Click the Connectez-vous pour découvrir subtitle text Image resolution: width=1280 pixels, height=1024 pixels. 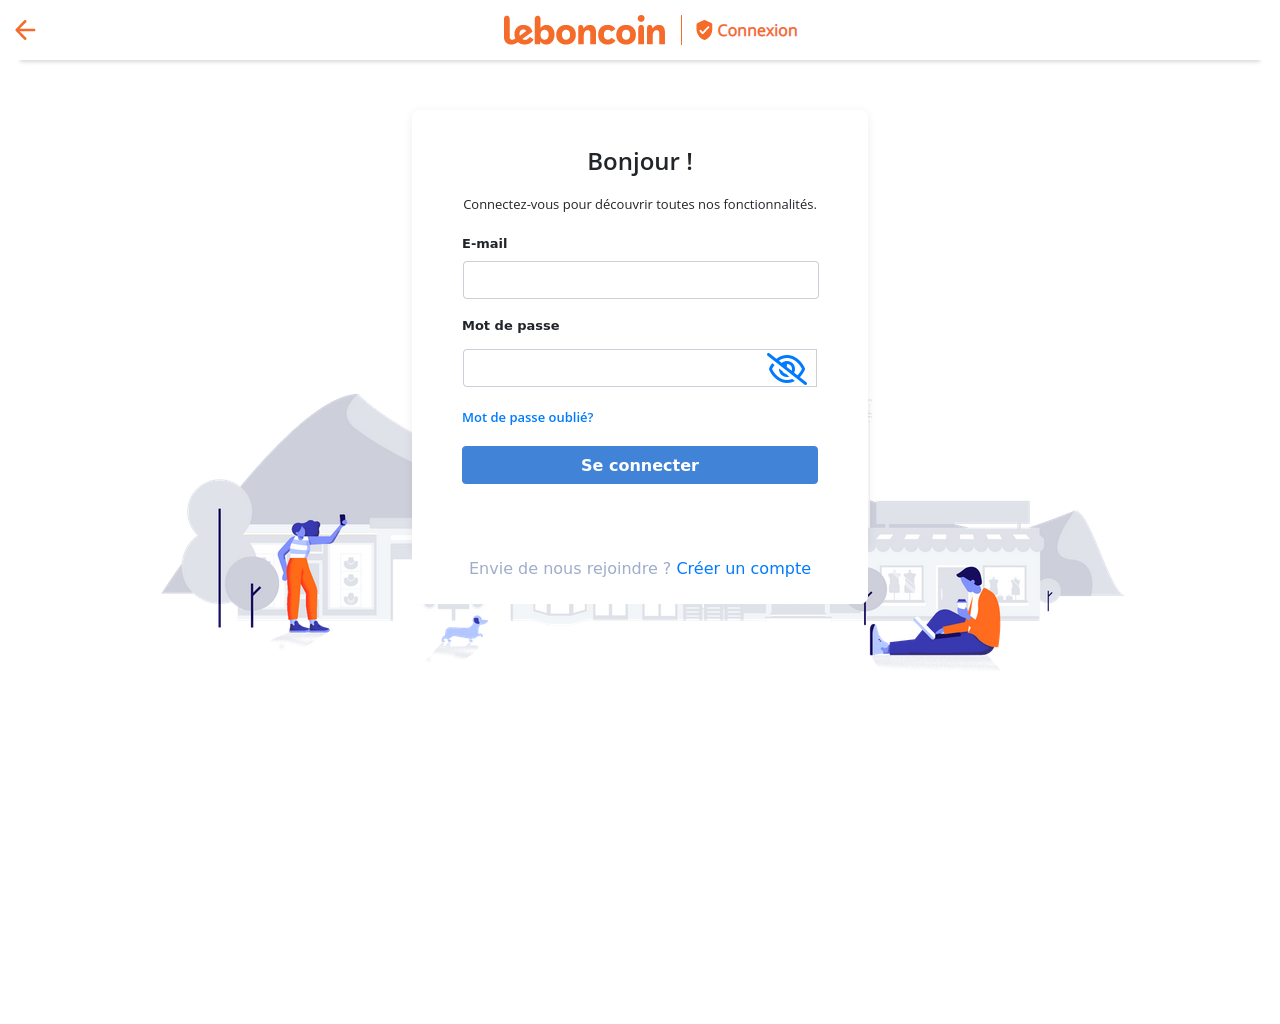pos(640,204)
